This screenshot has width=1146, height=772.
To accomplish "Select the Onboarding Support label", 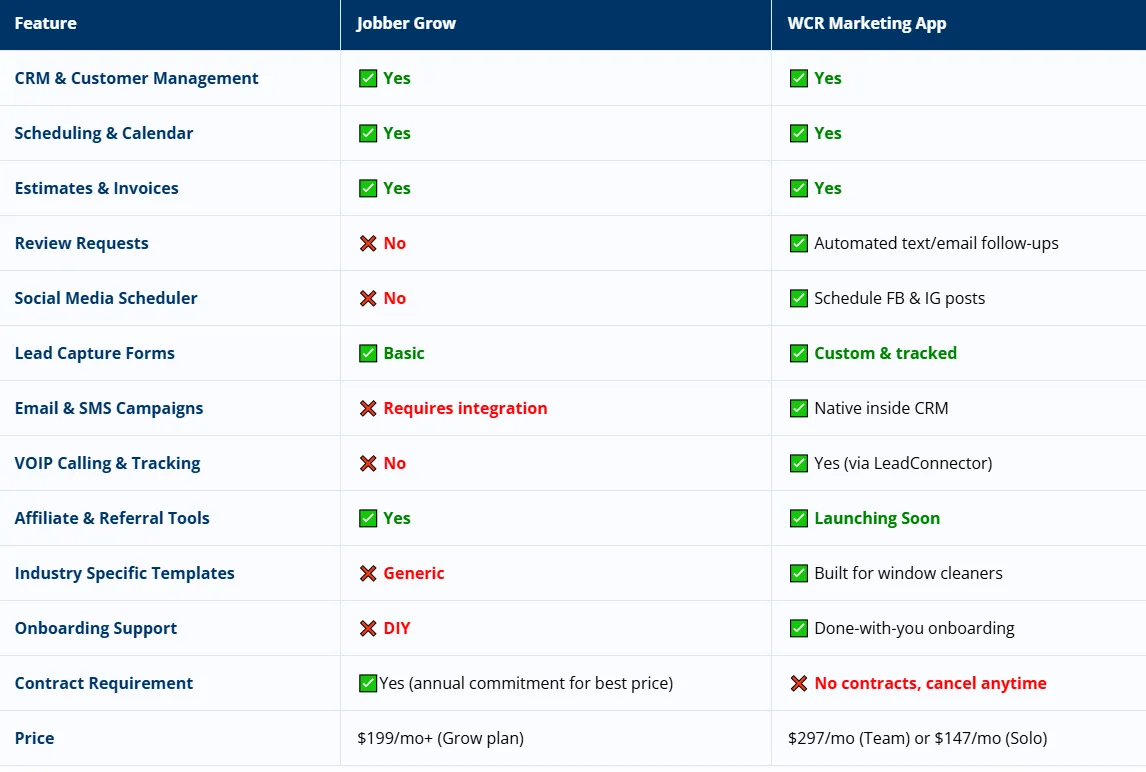I will tap(96, 628).
